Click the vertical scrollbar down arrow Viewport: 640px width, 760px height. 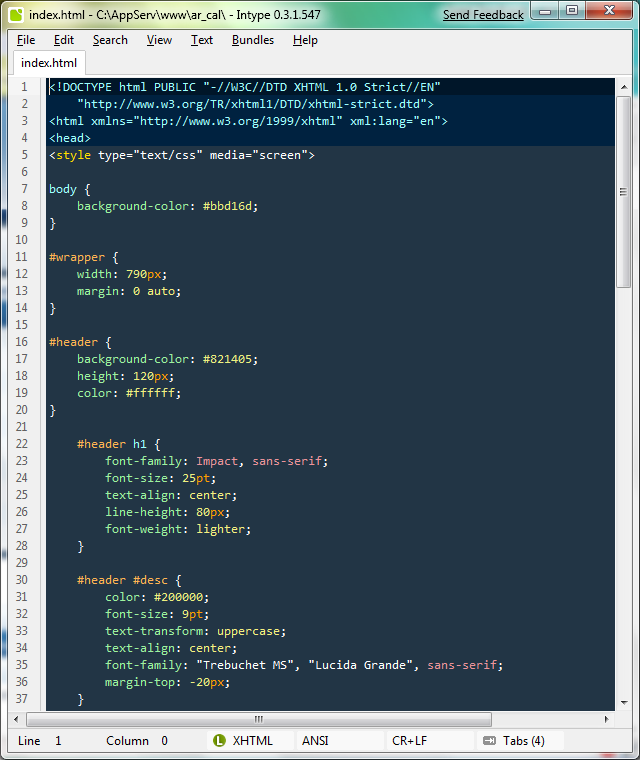[x=624, y=702]
